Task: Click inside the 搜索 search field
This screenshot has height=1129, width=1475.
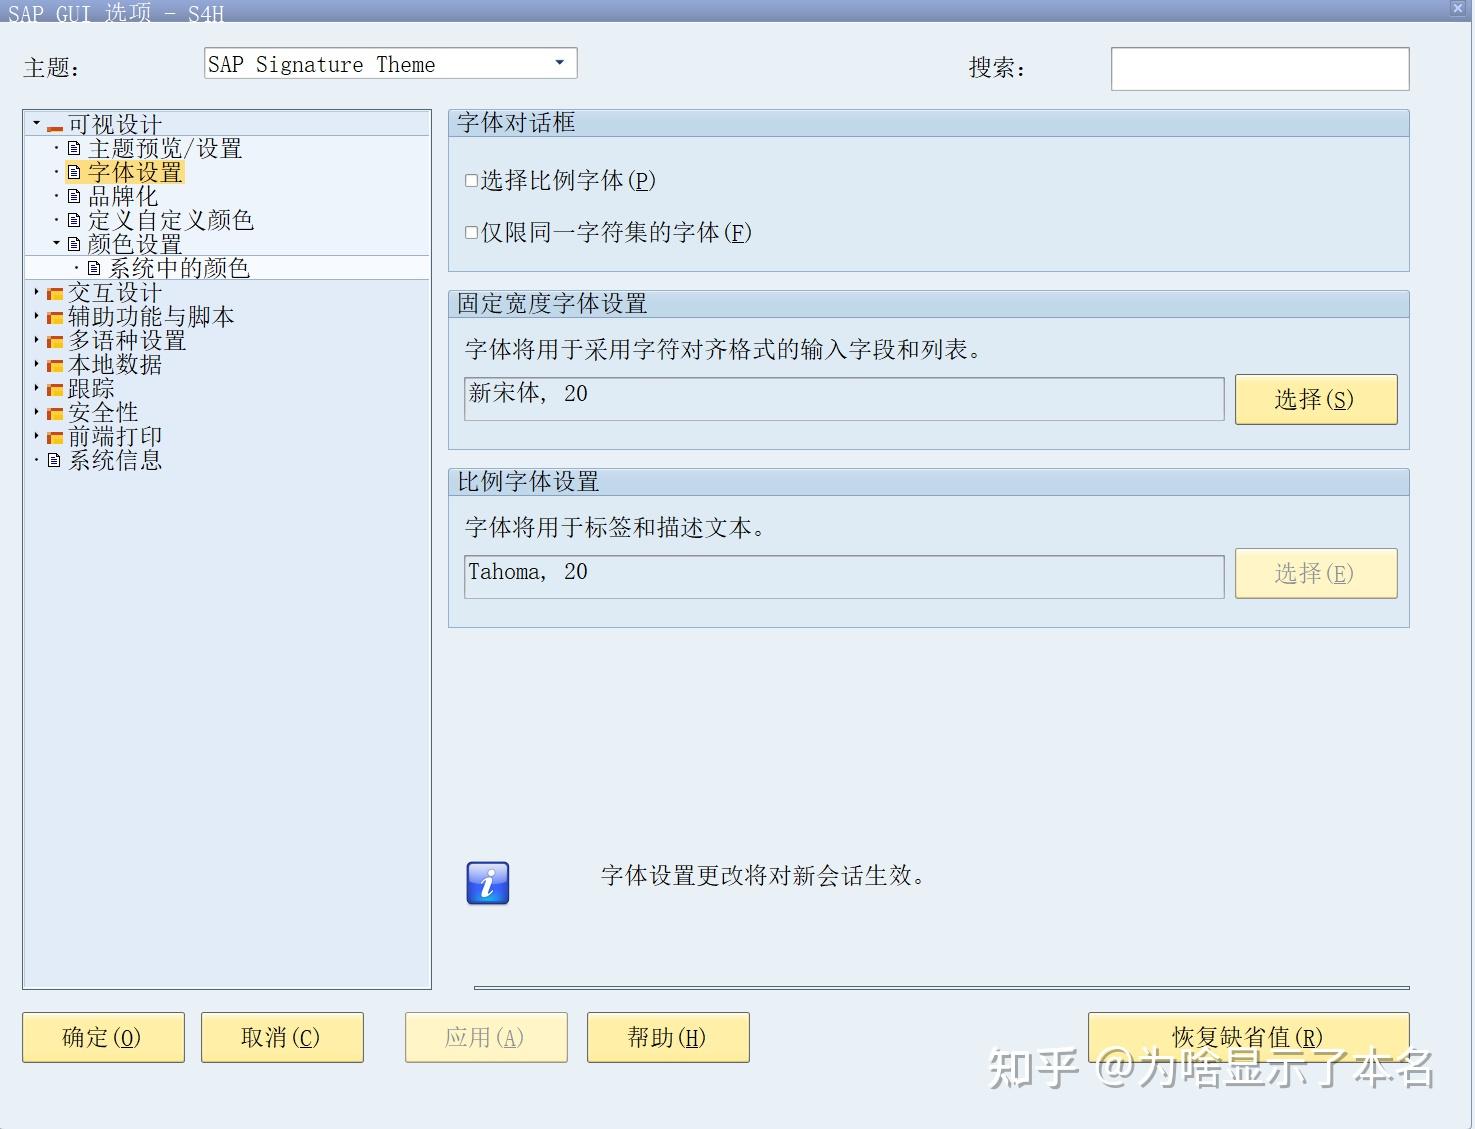Action: [1259, 68]
